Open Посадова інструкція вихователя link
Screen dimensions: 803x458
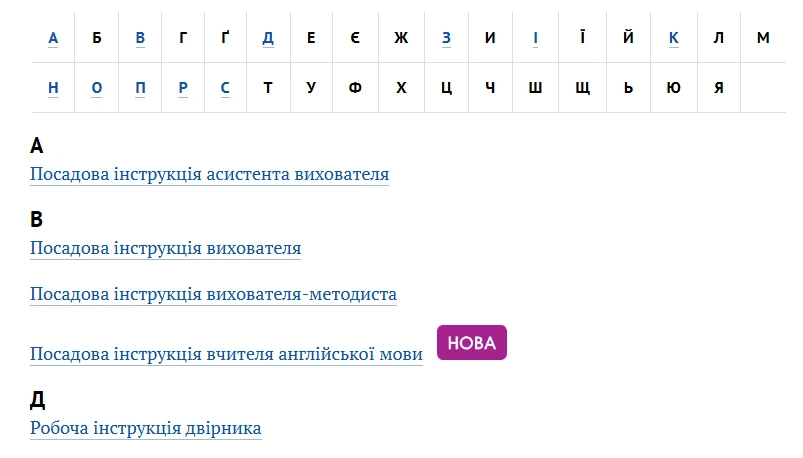coord(165,248)
